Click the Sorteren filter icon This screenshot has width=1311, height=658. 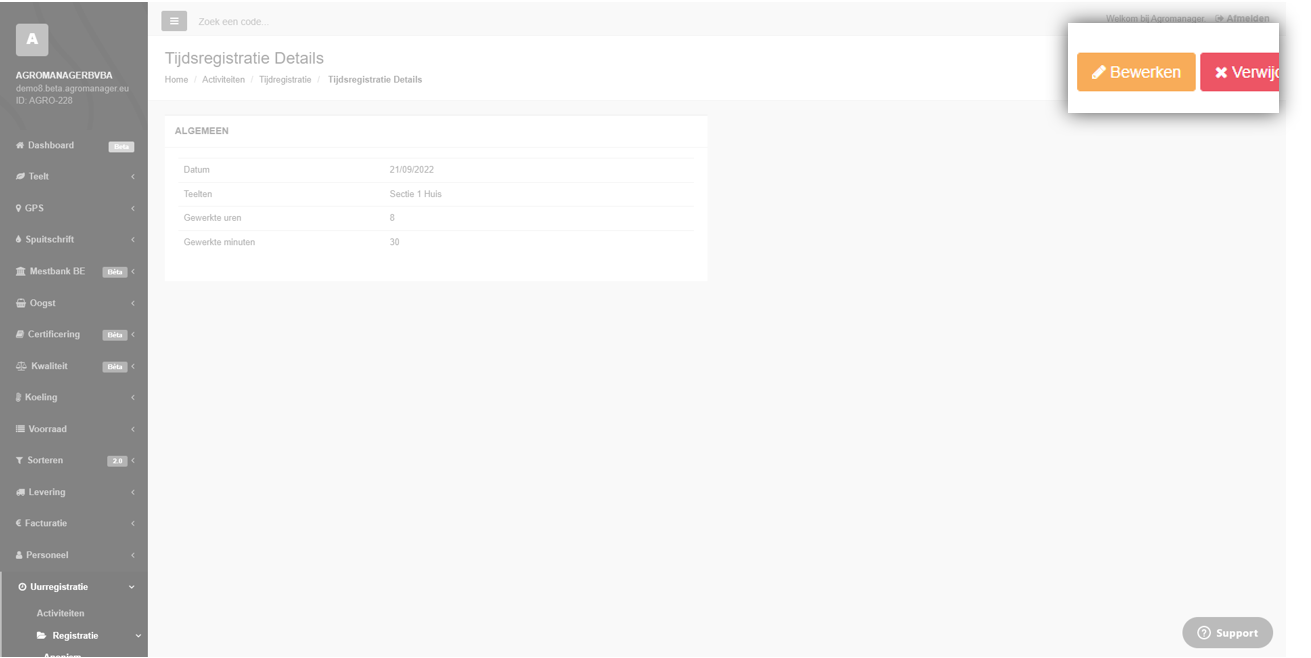pos(20,460)
